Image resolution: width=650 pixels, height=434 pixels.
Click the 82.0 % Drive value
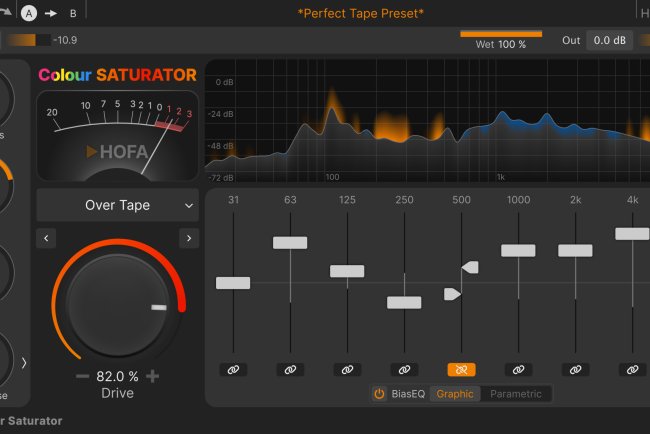[x=117, y=376]
